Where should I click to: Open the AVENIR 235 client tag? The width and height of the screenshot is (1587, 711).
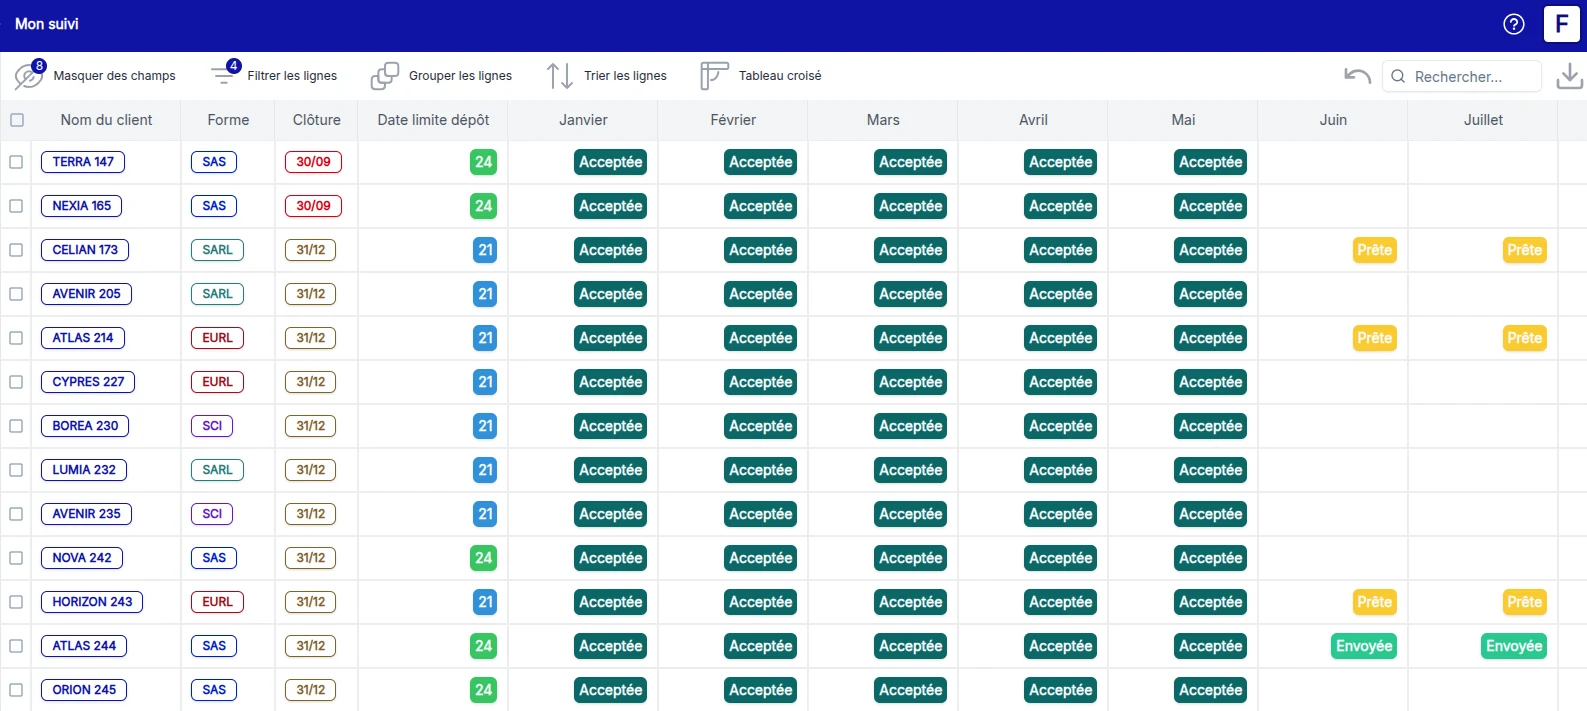(86, 514)
